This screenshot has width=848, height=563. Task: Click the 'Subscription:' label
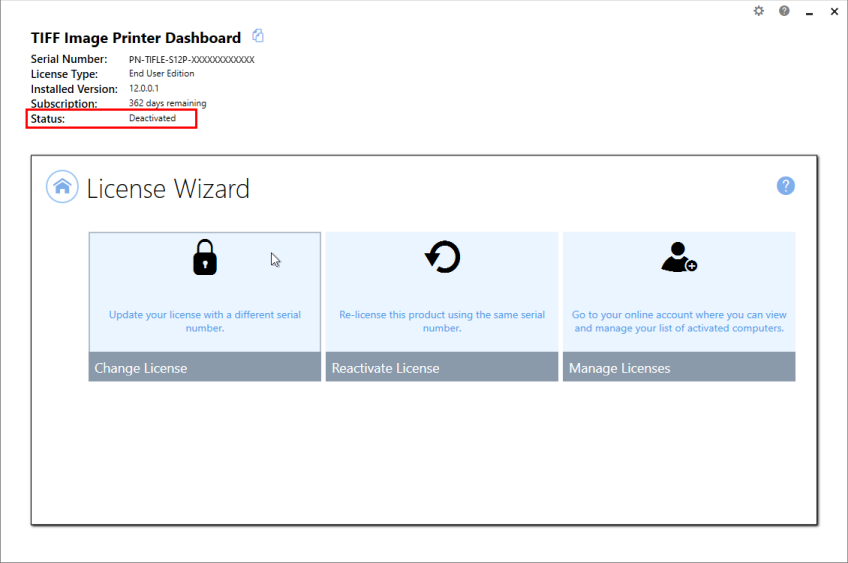(64, 104)
